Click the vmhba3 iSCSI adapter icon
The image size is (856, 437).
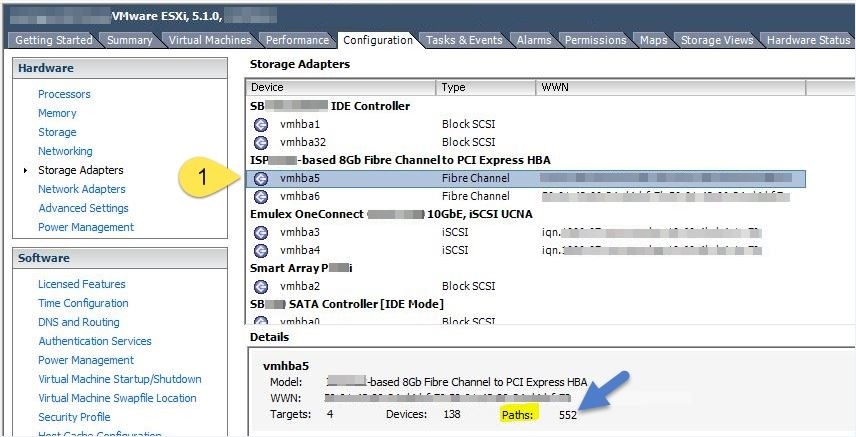tap(261, 233)
